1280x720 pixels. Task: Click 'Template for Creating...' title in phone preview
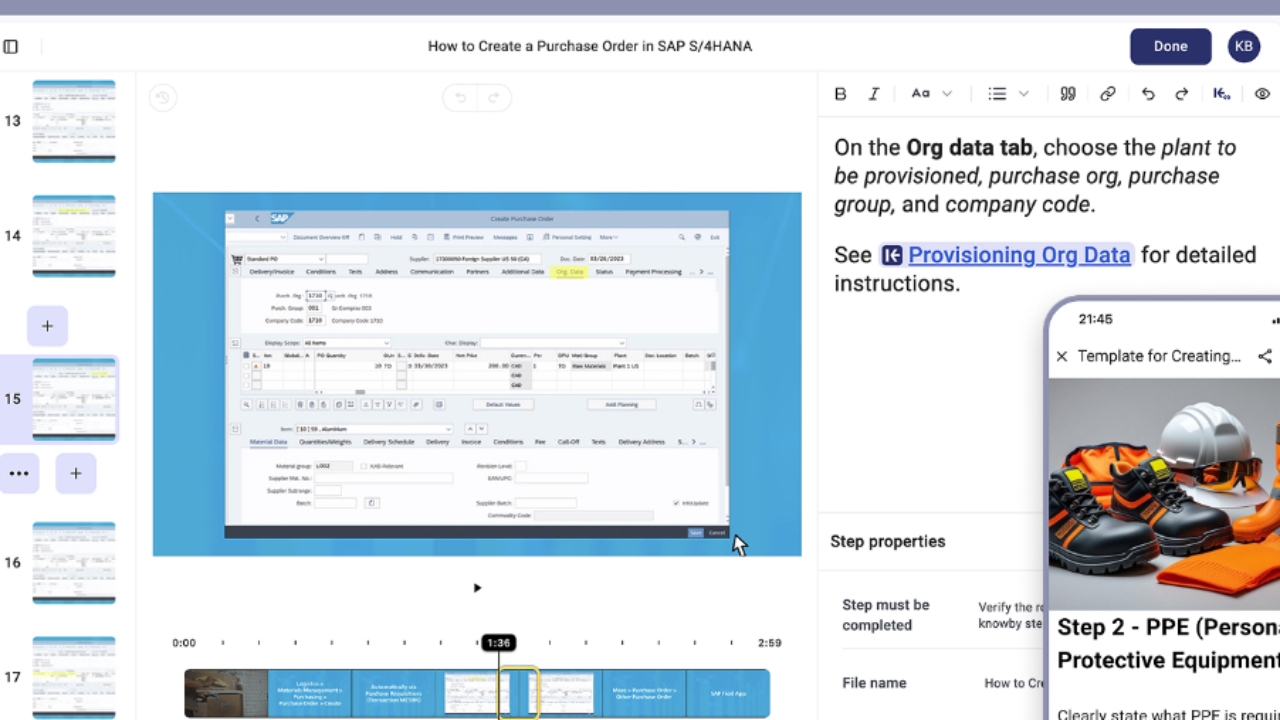click(x=1159, y=356)
